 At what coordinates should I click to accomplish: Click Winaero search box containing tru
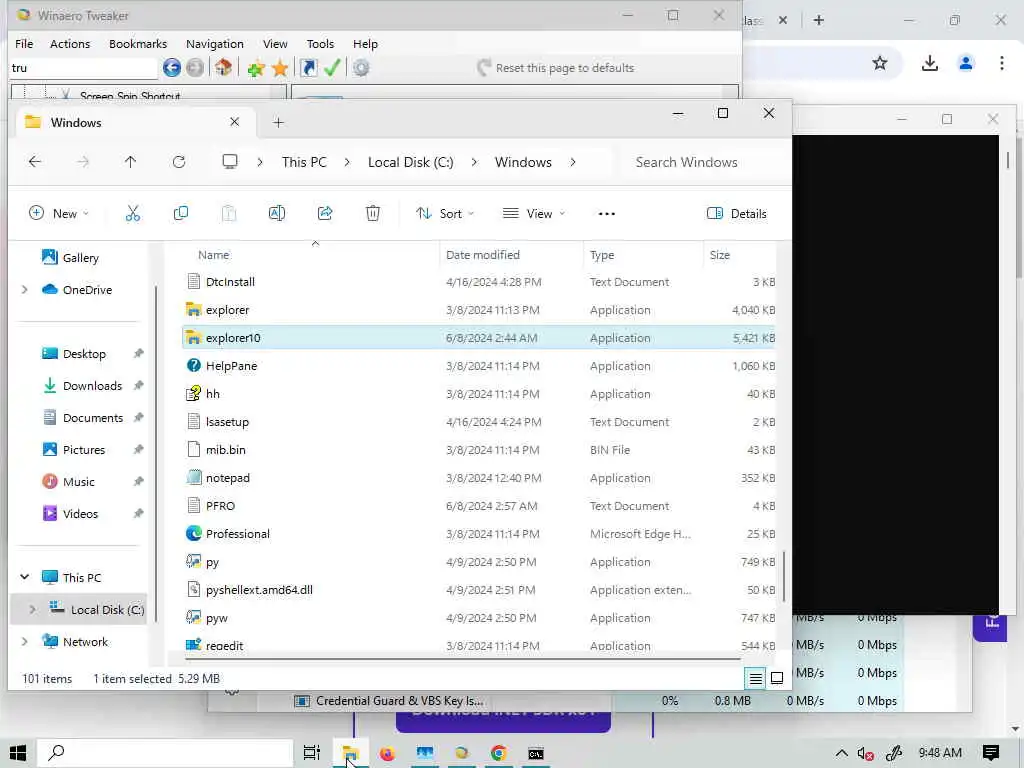click(x=83, y=68)
